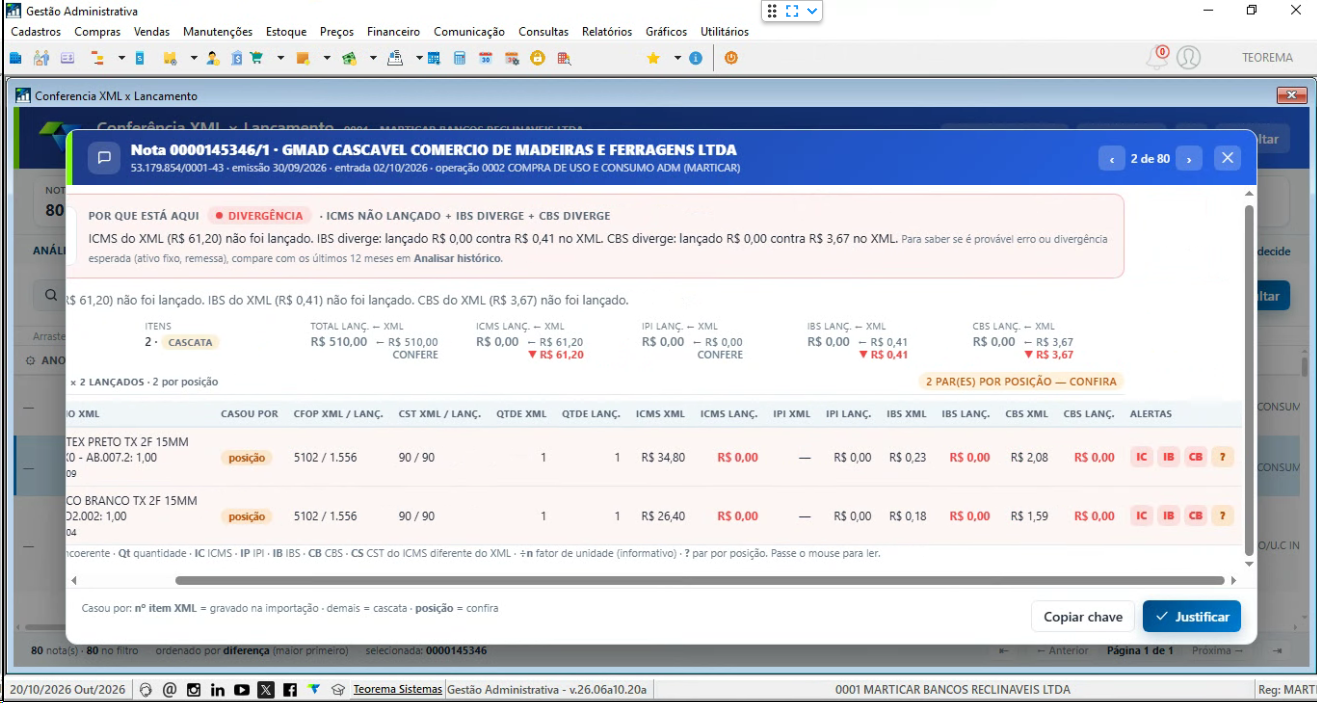1317x703 pixels.
Task: Click the yellow star favorites icon
Action: [653, 58]
